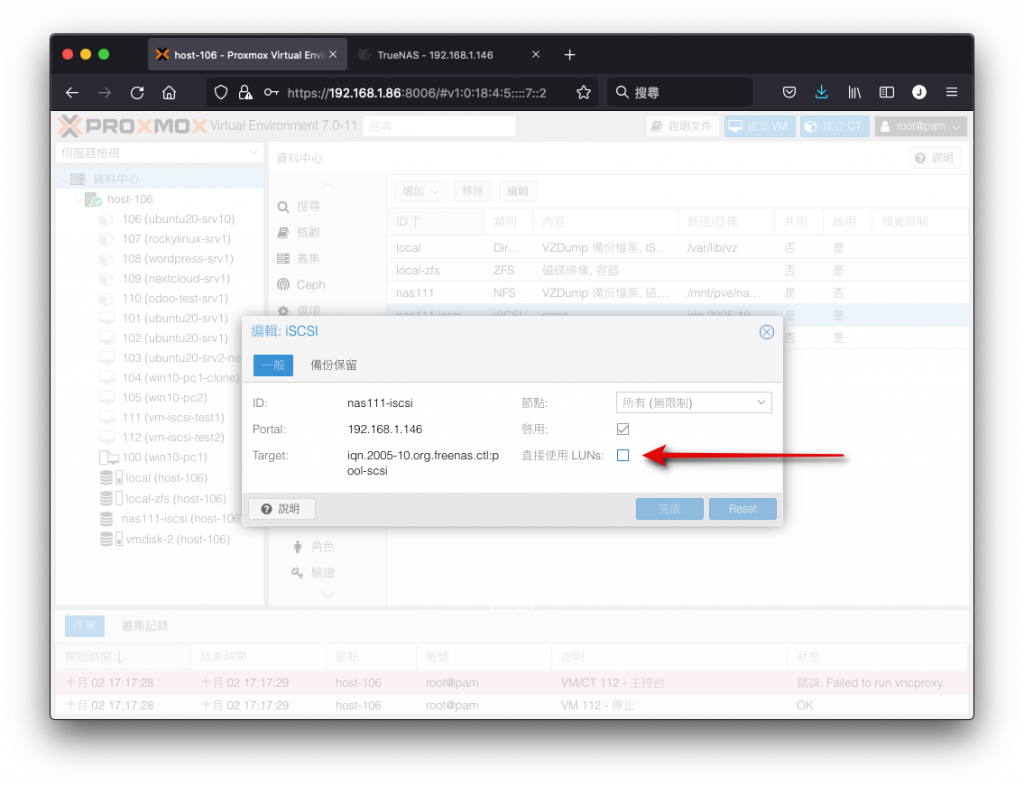This screenshot has width=1024, height=786.
Task: Open the root@pam user dropdown
Action: [x=920, y=126]
